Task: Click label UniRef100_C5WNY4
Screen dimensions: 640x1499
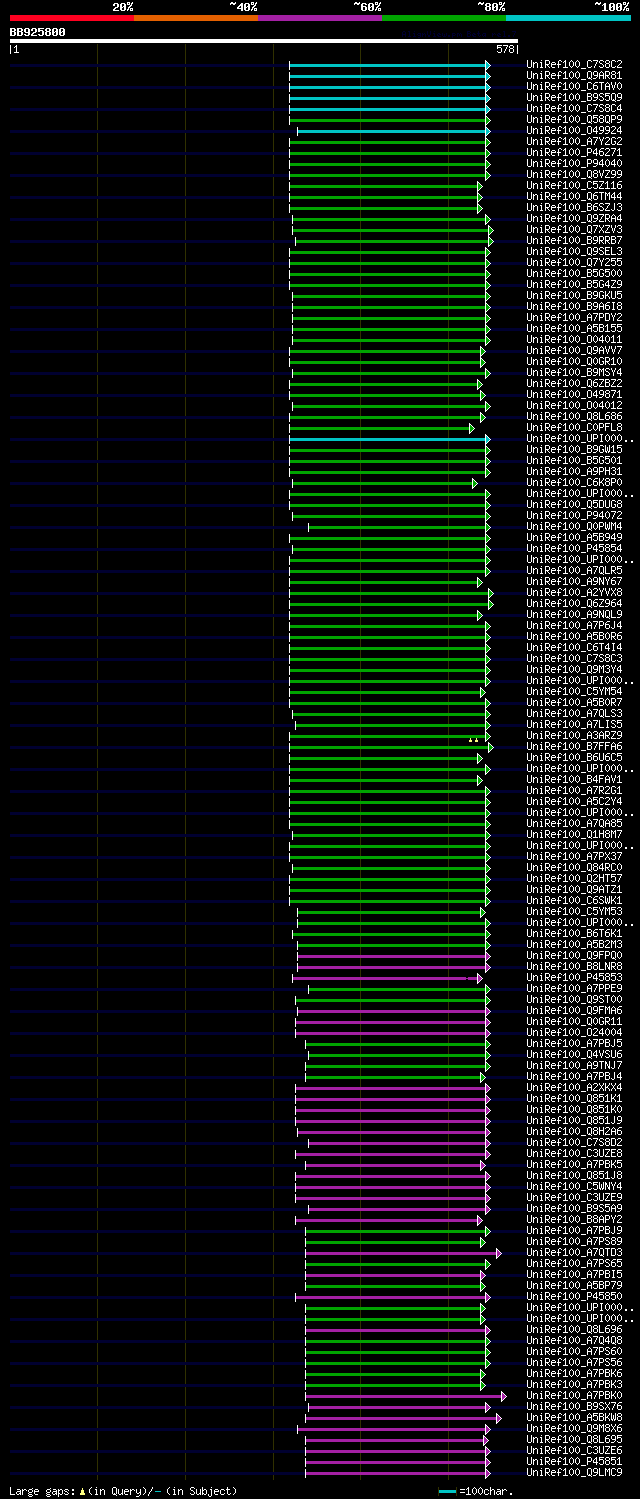Action: tap(574, 1187)
